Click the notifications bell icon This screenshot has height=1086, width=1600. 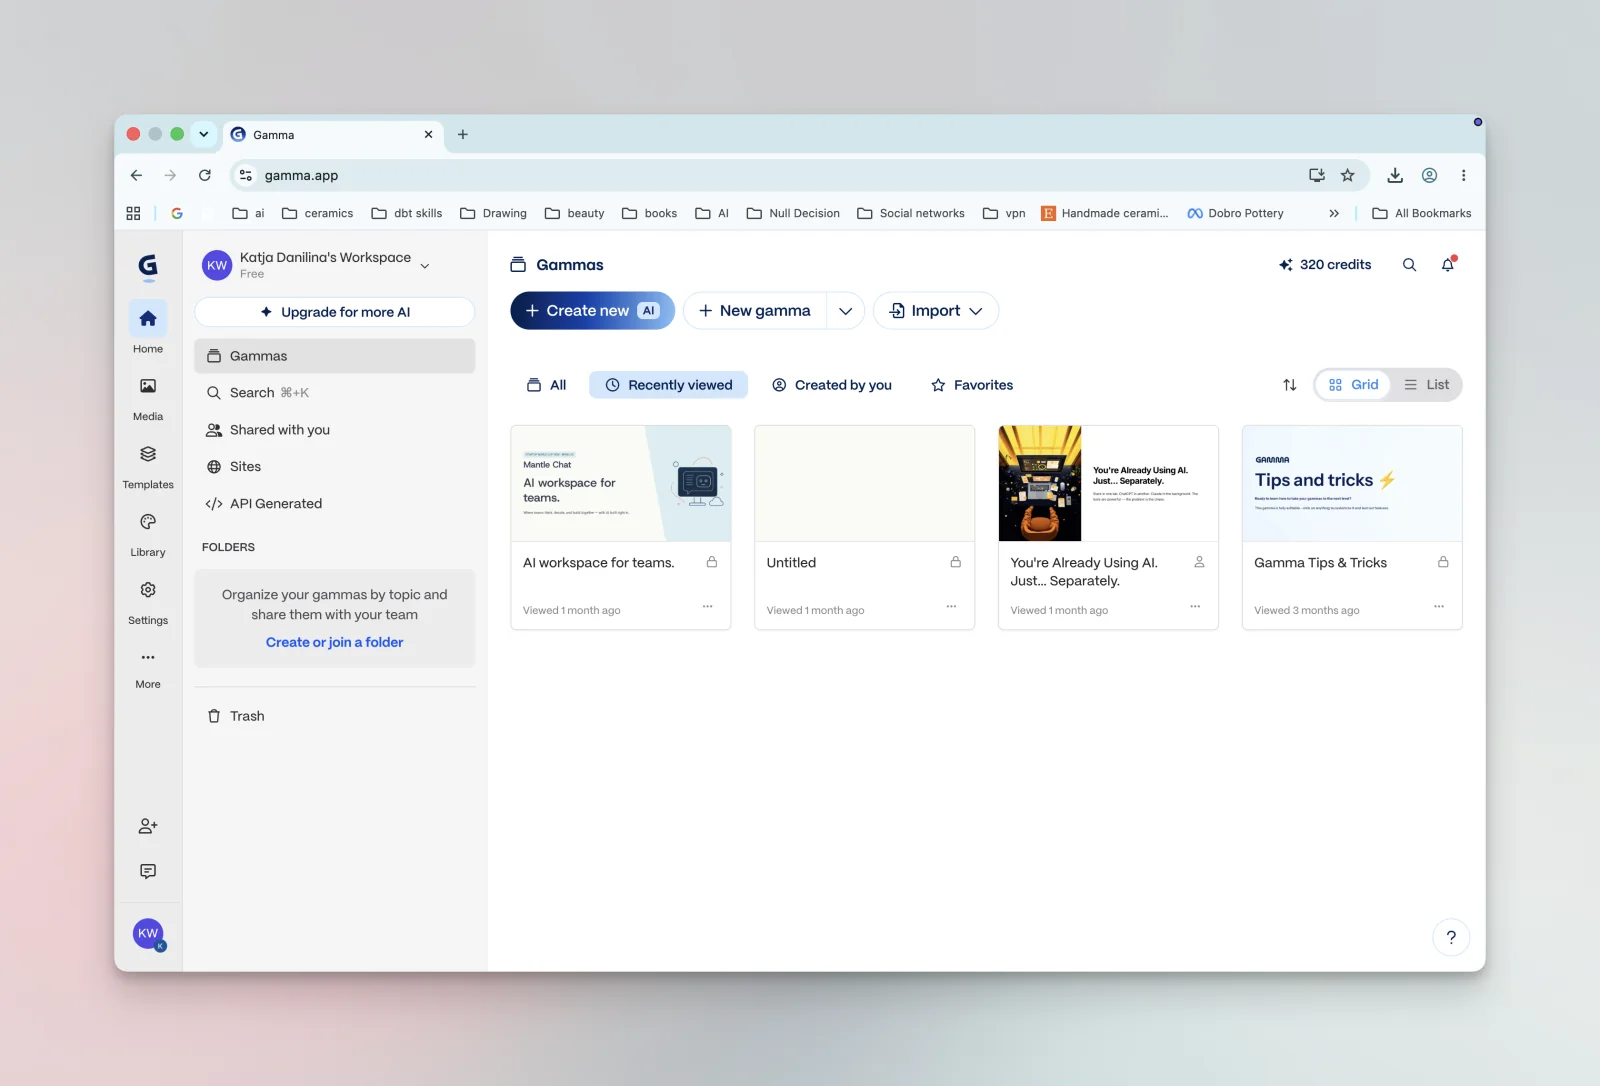(x=1448, y=265)
